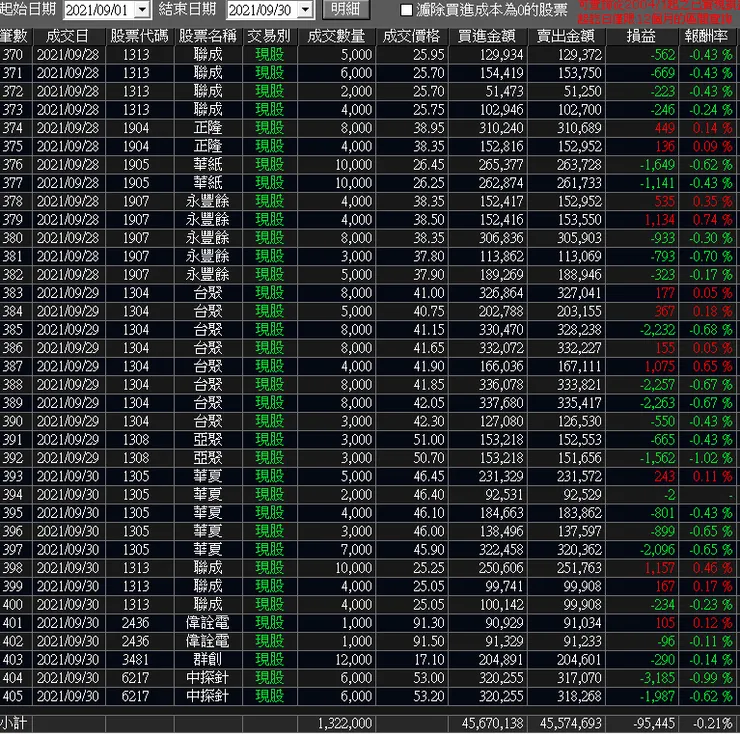Click the 明細 button
Viewport: 740px width, 734px height.
click(x=346, y=9)
